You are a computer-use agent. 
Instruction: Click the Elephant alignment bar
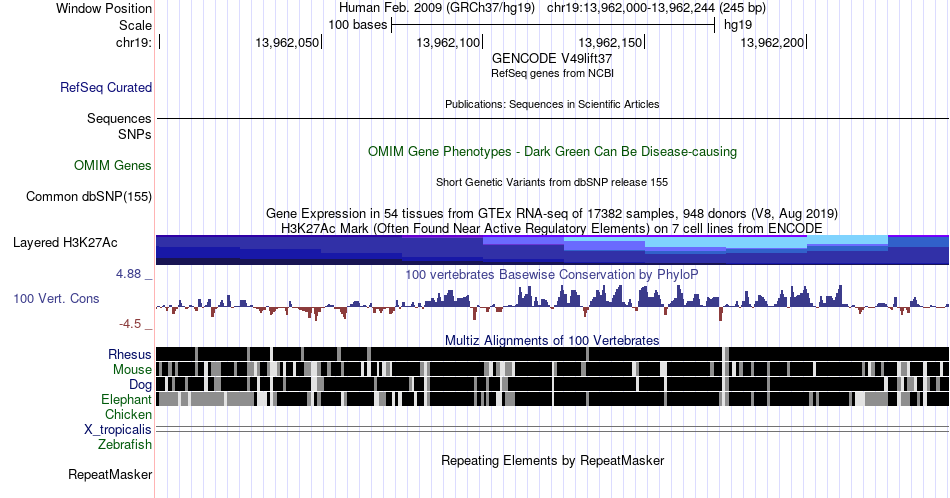[x=552, y=399]
